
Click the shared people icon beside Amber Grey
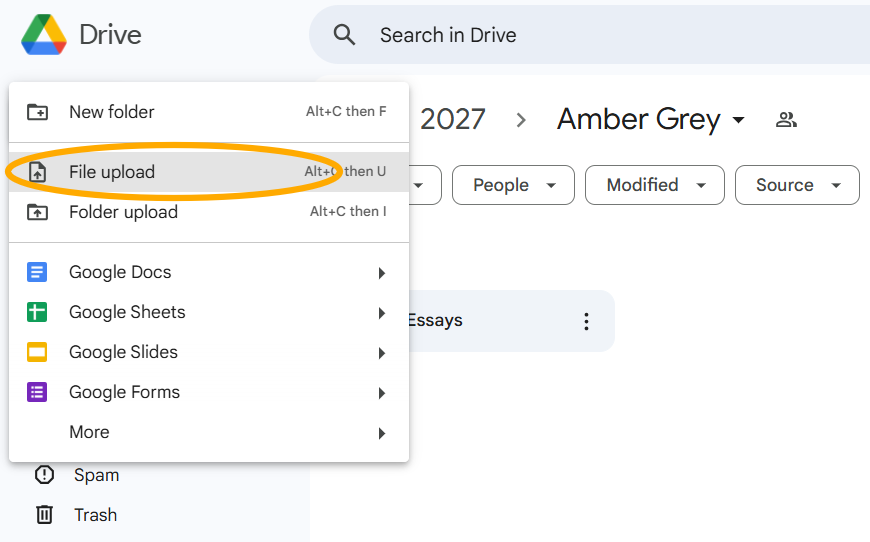[786, 120]
